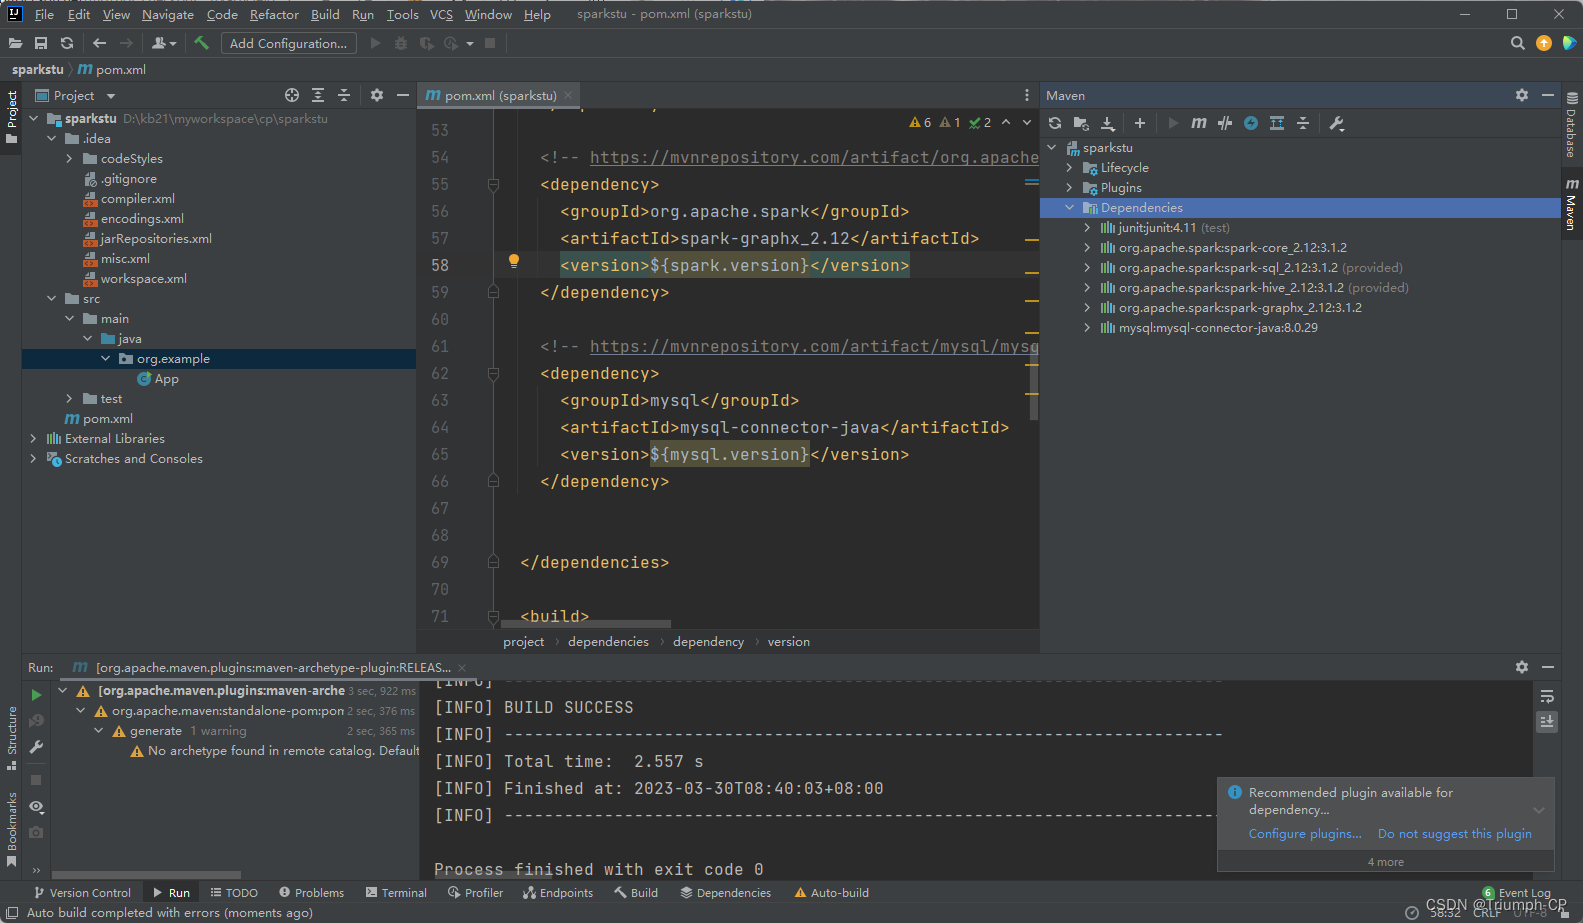Screen dimensions: 1583x923
Task: Open Run panel gear settings
Action: tap(1522, 667)
